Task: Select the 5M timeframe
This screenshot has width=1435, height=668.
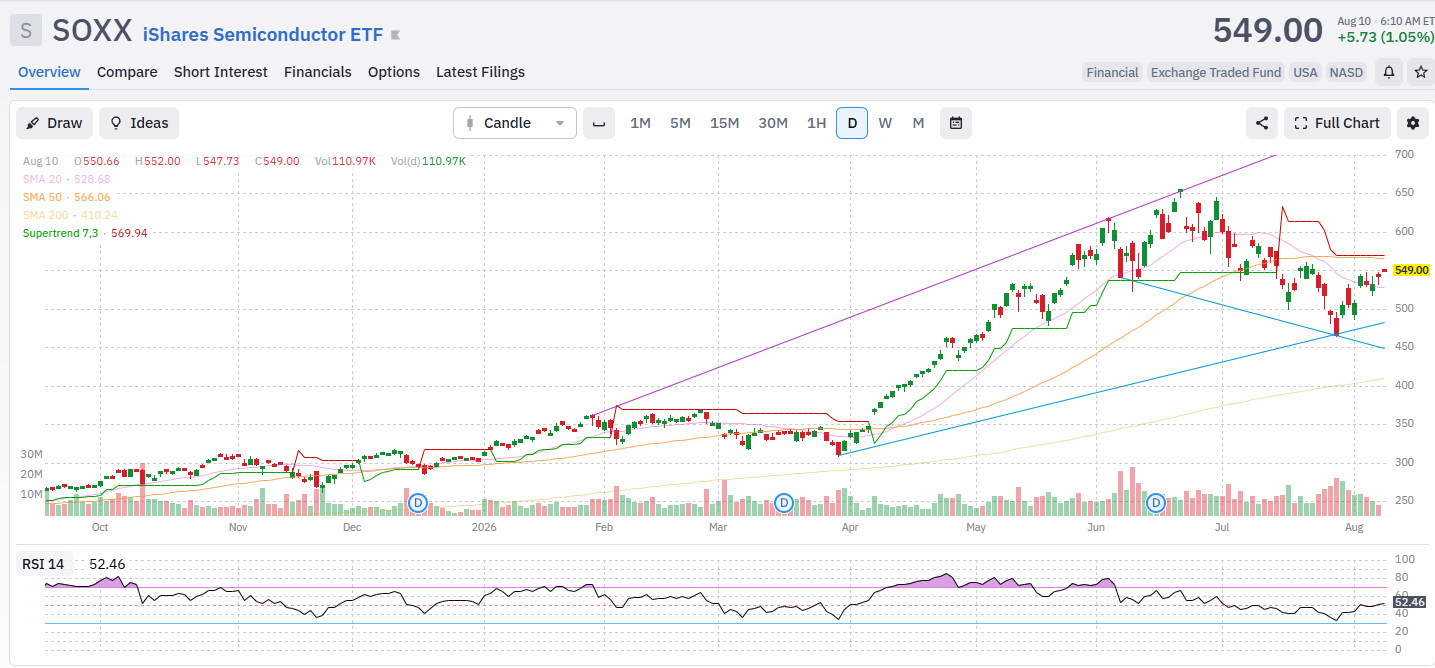Action: [680, 123]
